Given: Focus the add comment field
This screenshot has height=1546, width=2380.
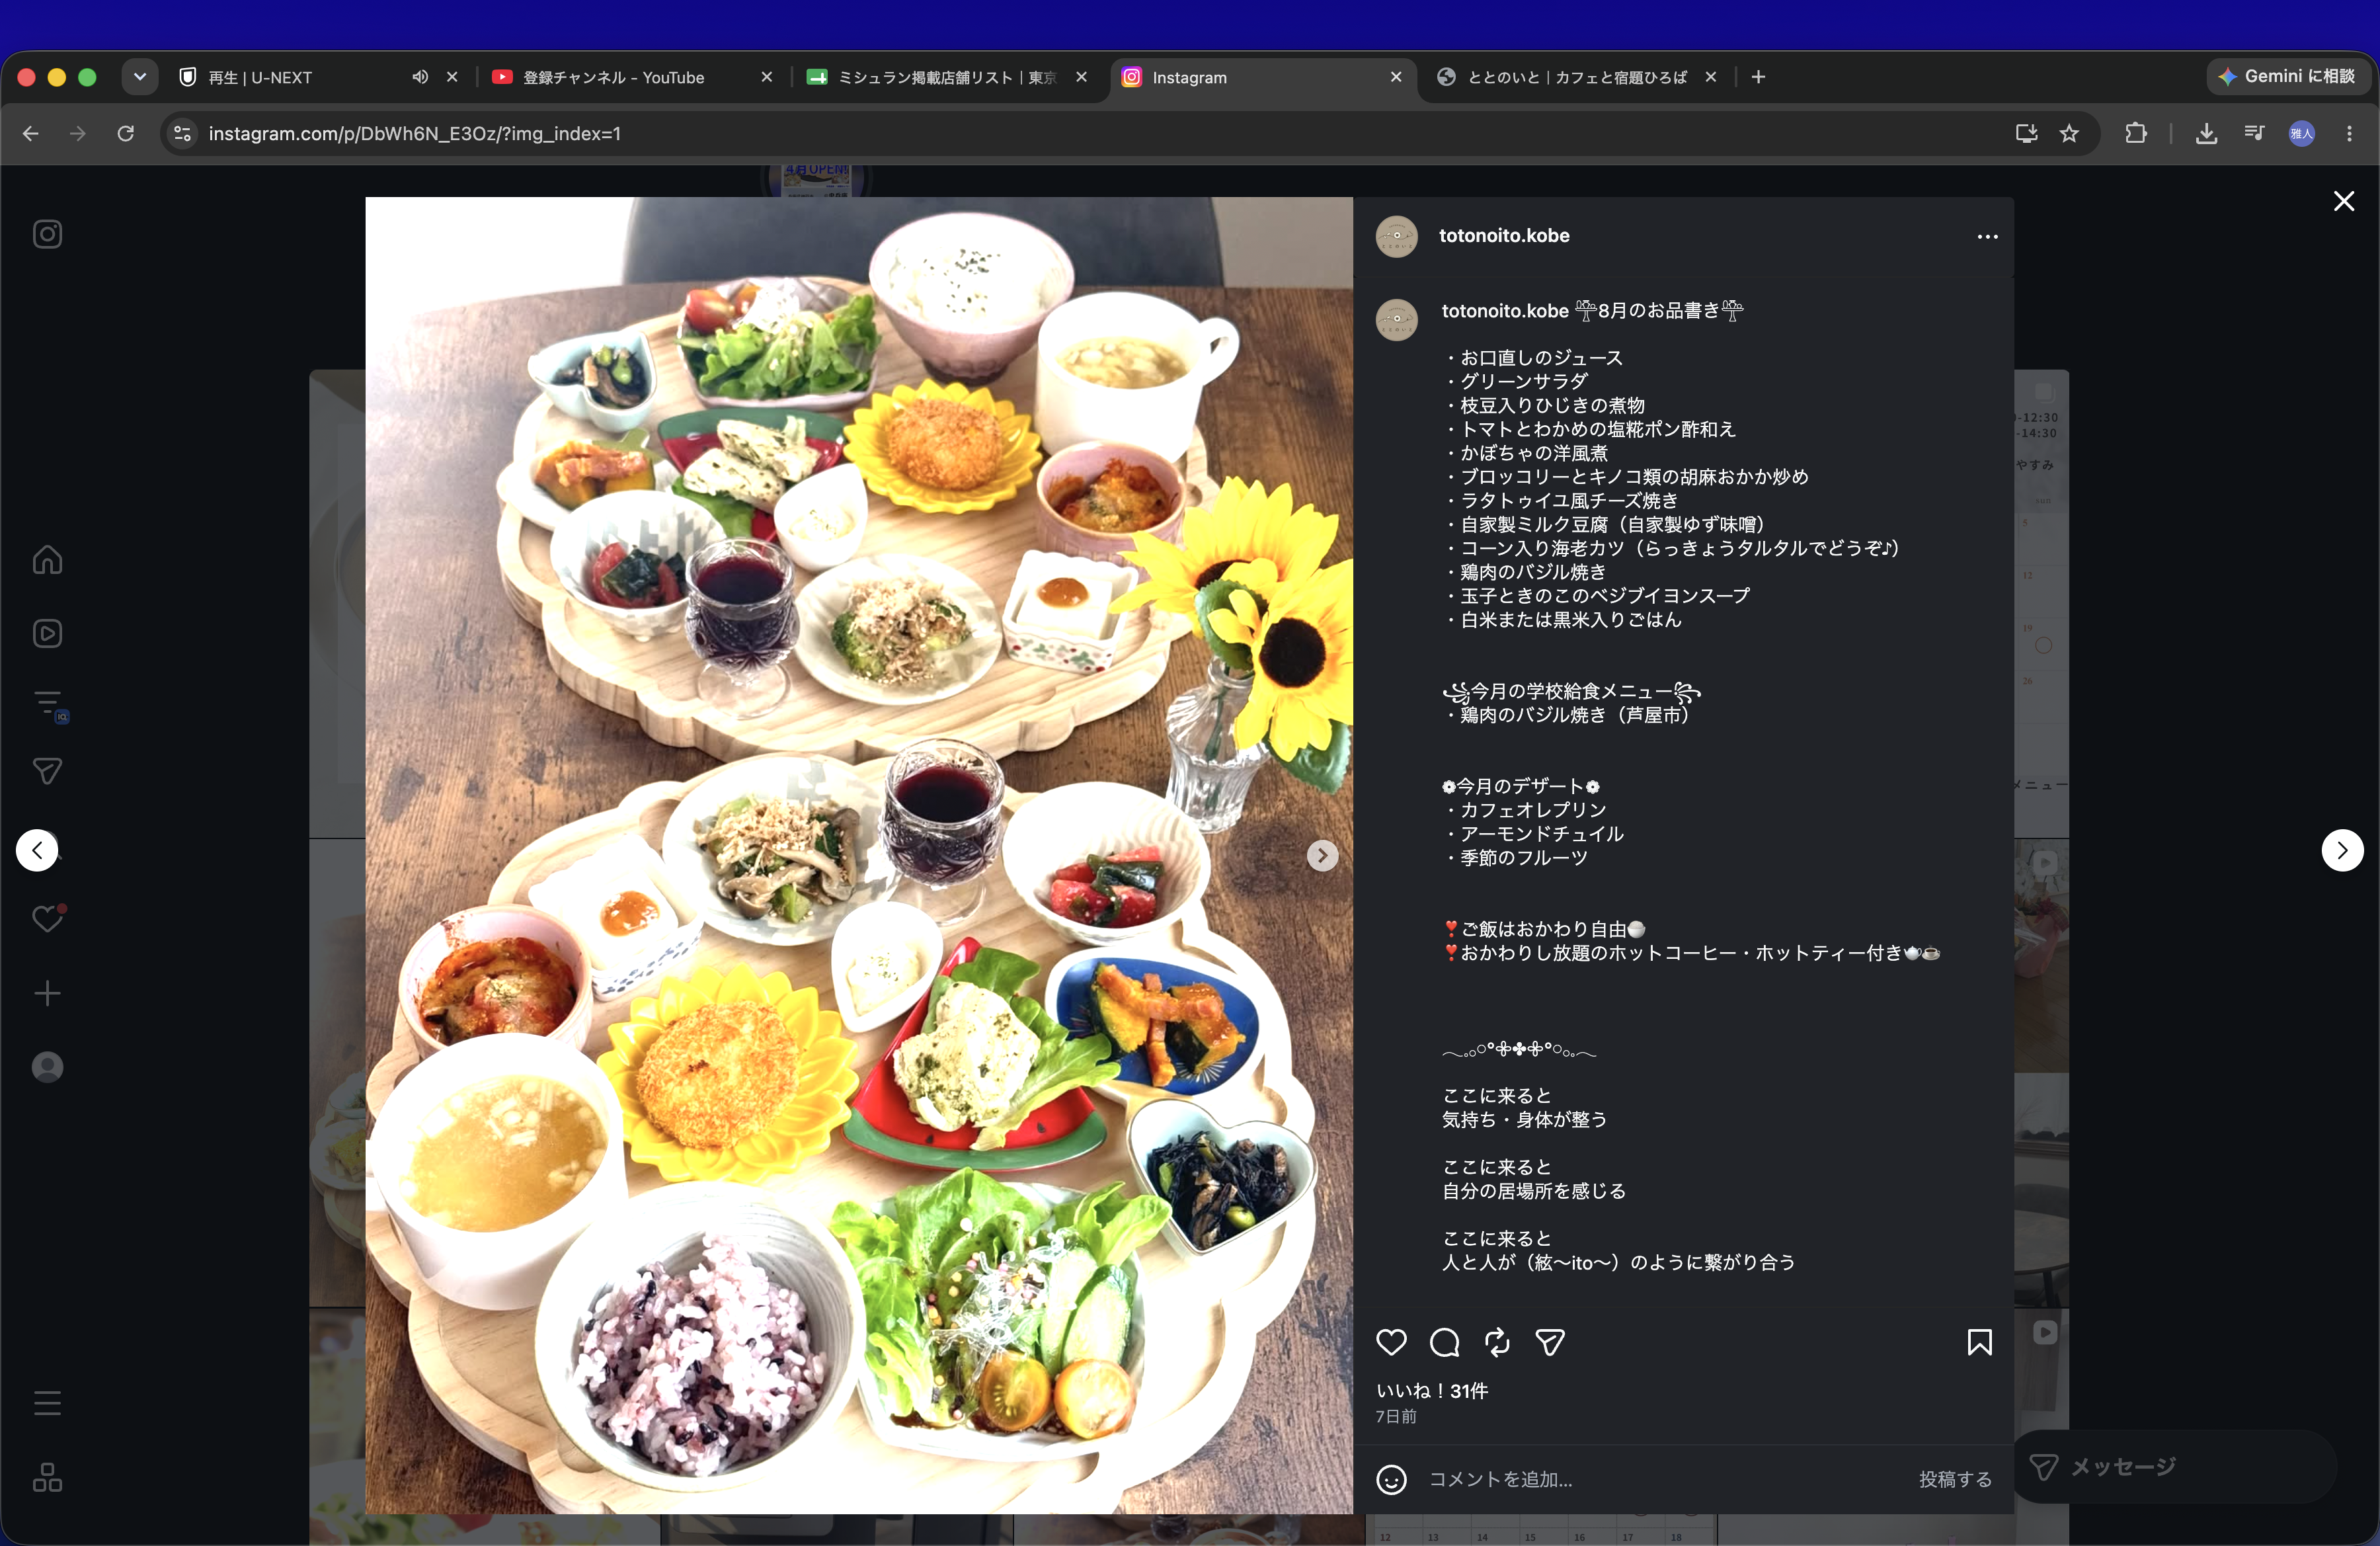Looking at the screenshot, I should [1660, 1479].
